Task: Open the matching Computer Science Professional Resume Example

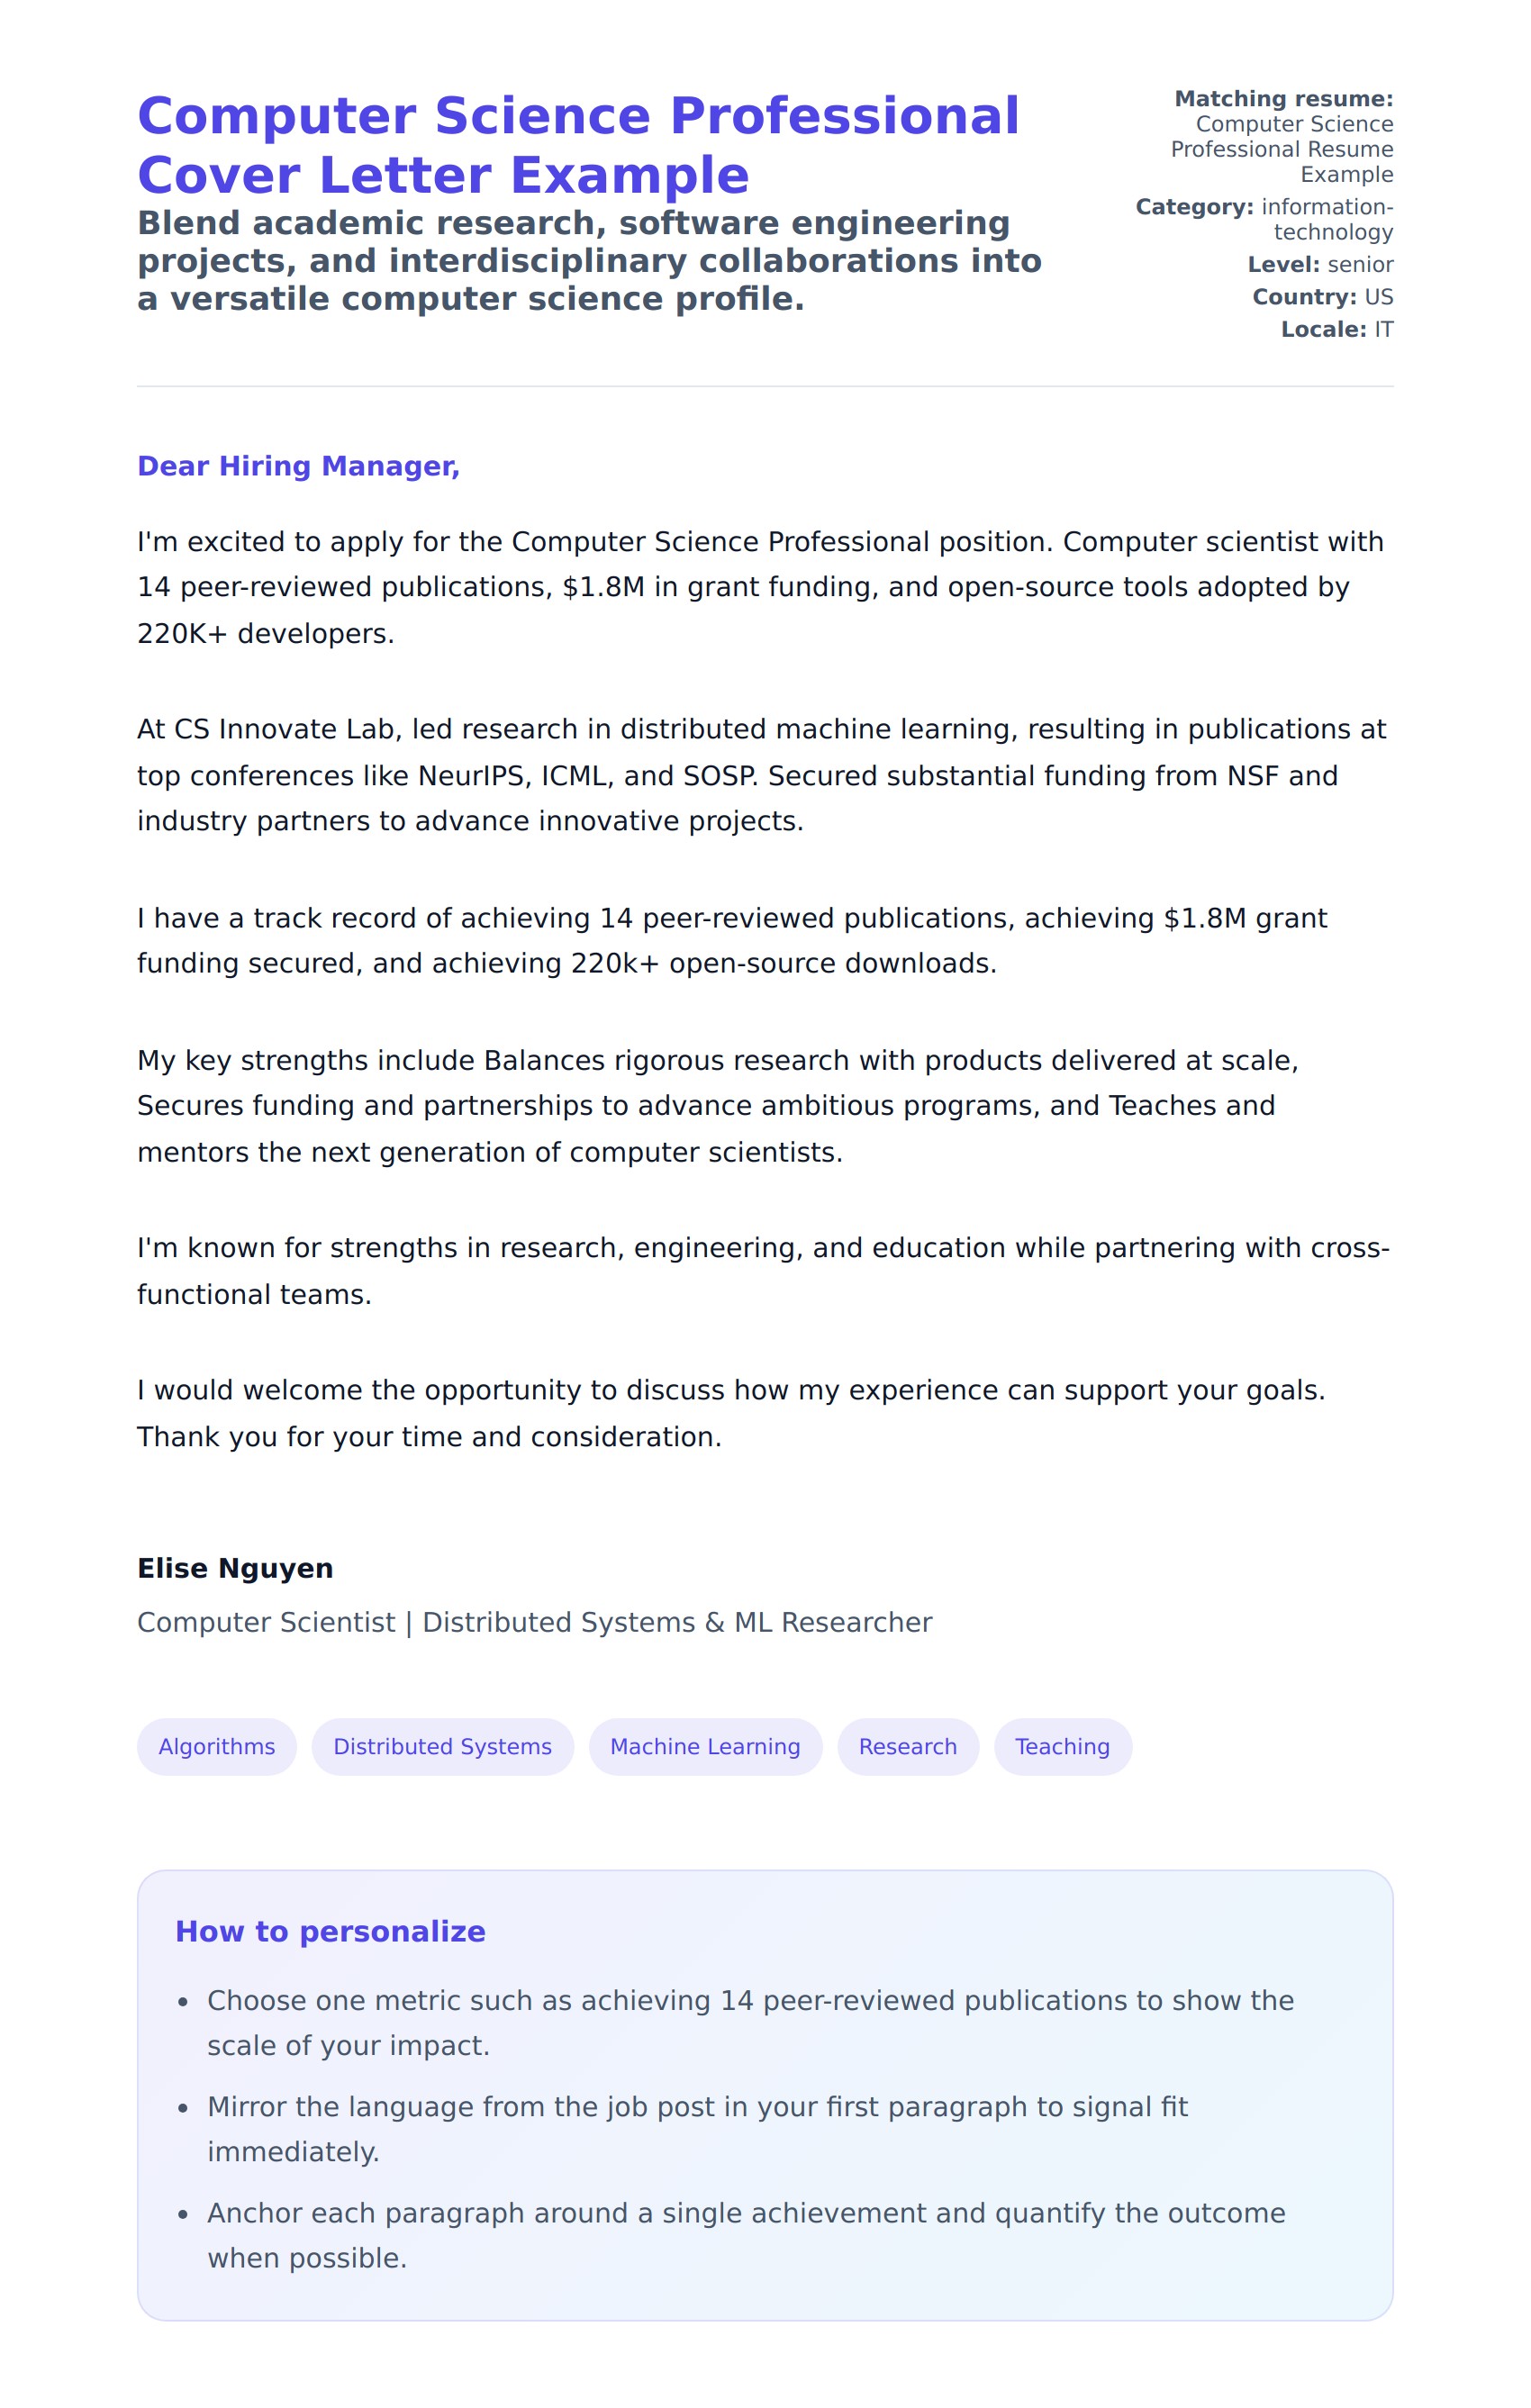Action: coord(1283,149)
